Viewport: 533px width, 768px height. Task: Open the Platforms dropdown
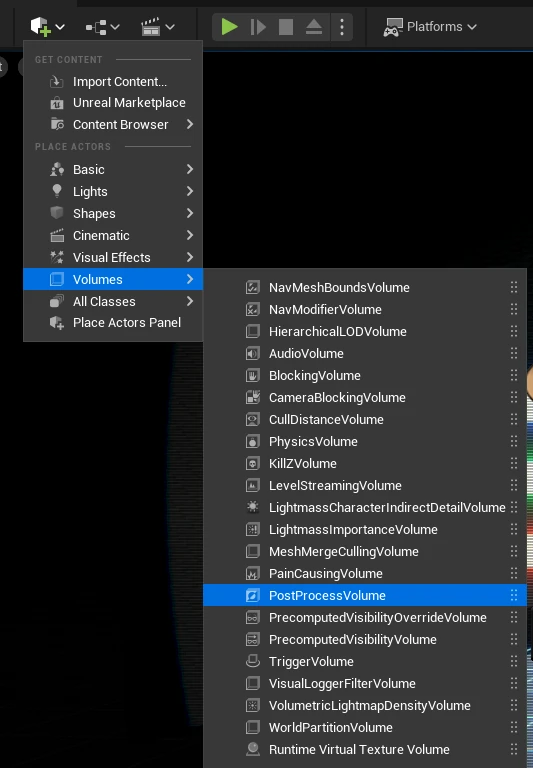tap(430, 26)
